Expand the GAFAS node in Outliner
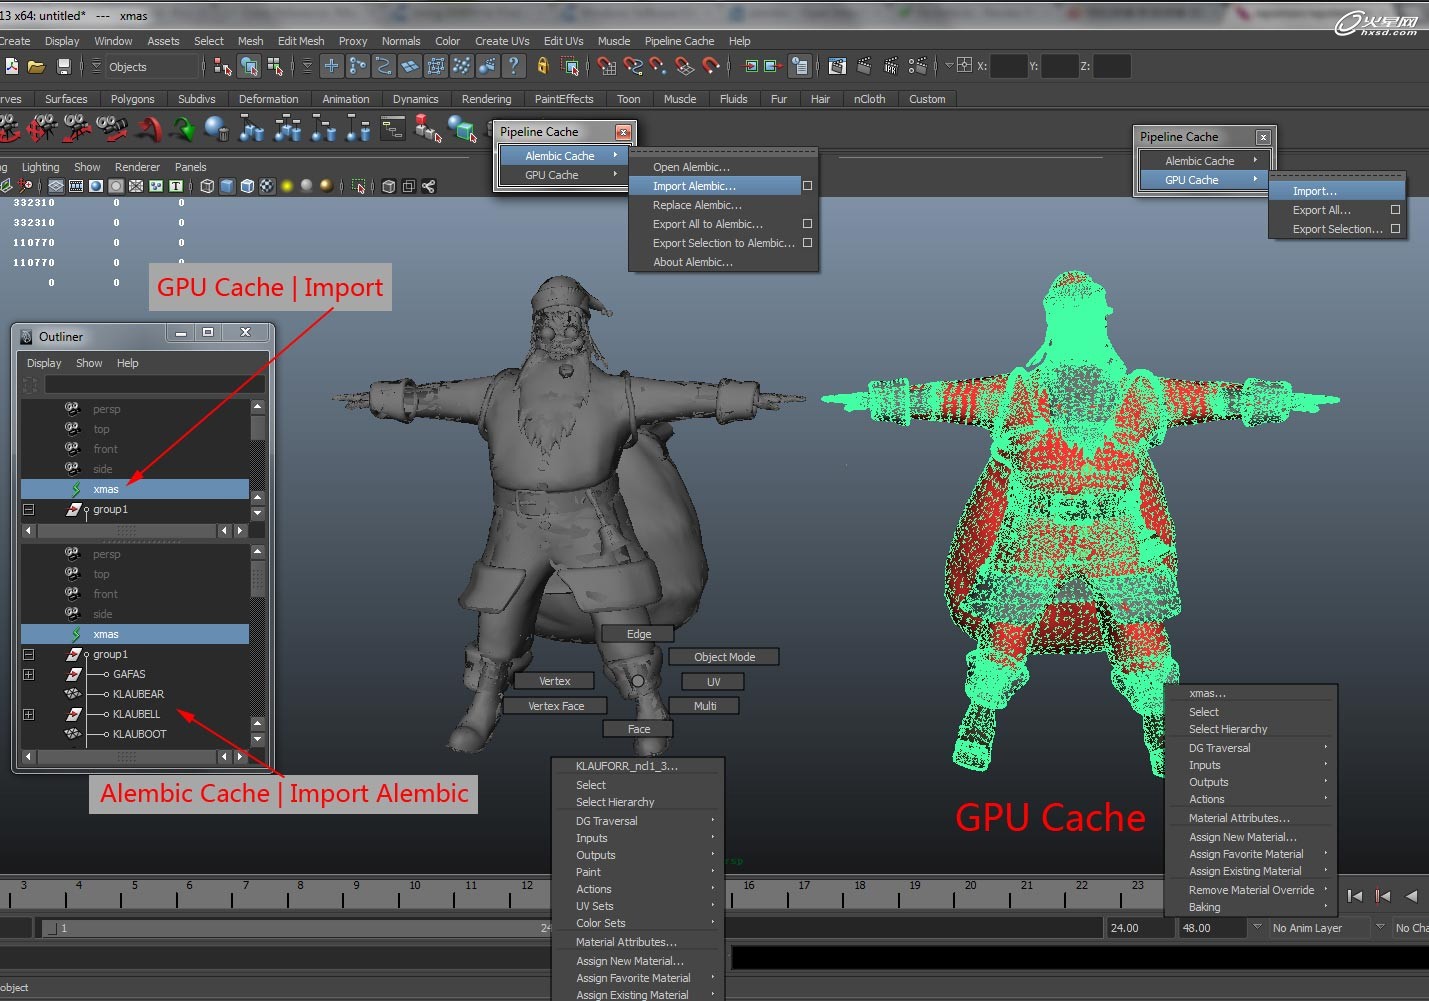Screen dimensions: 1429x1001 point(28,675)
